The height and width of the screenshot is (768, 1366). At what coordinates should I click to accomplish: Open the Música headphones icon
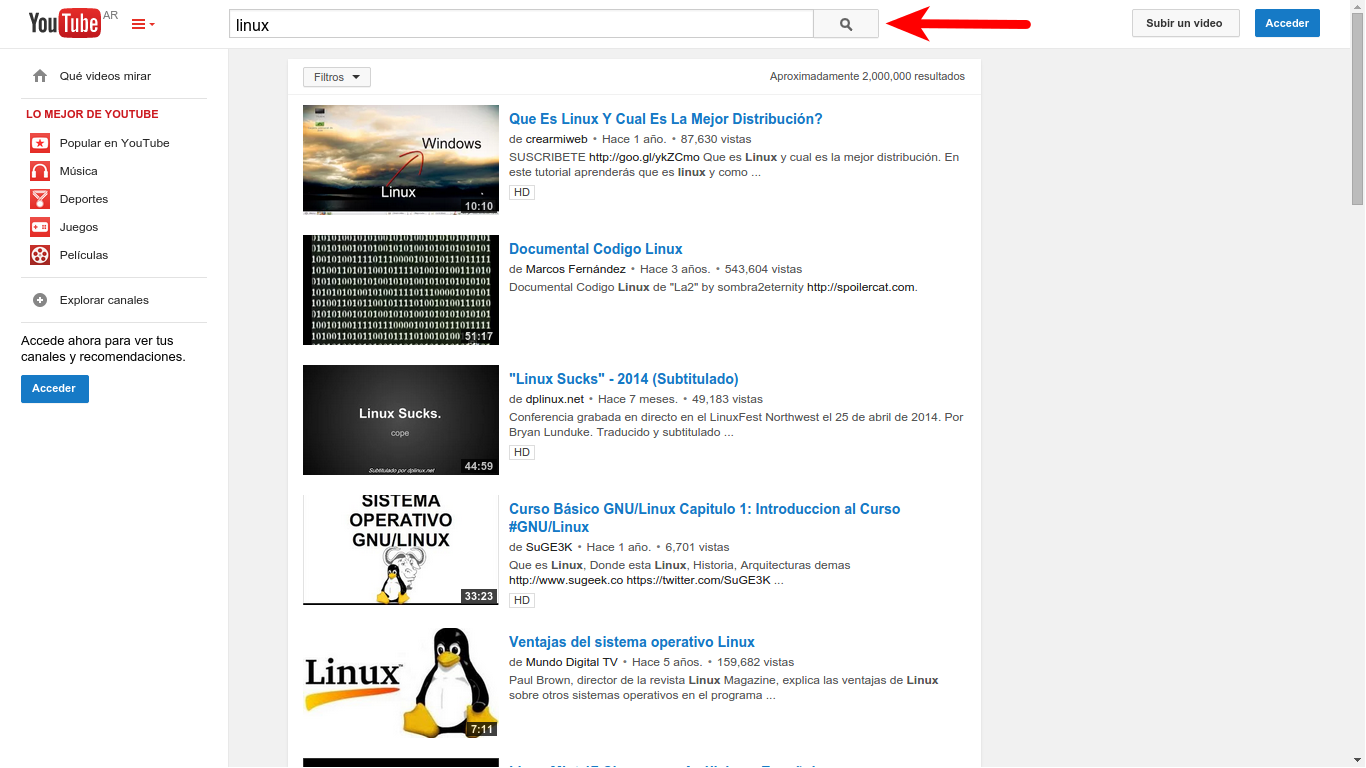40,171
